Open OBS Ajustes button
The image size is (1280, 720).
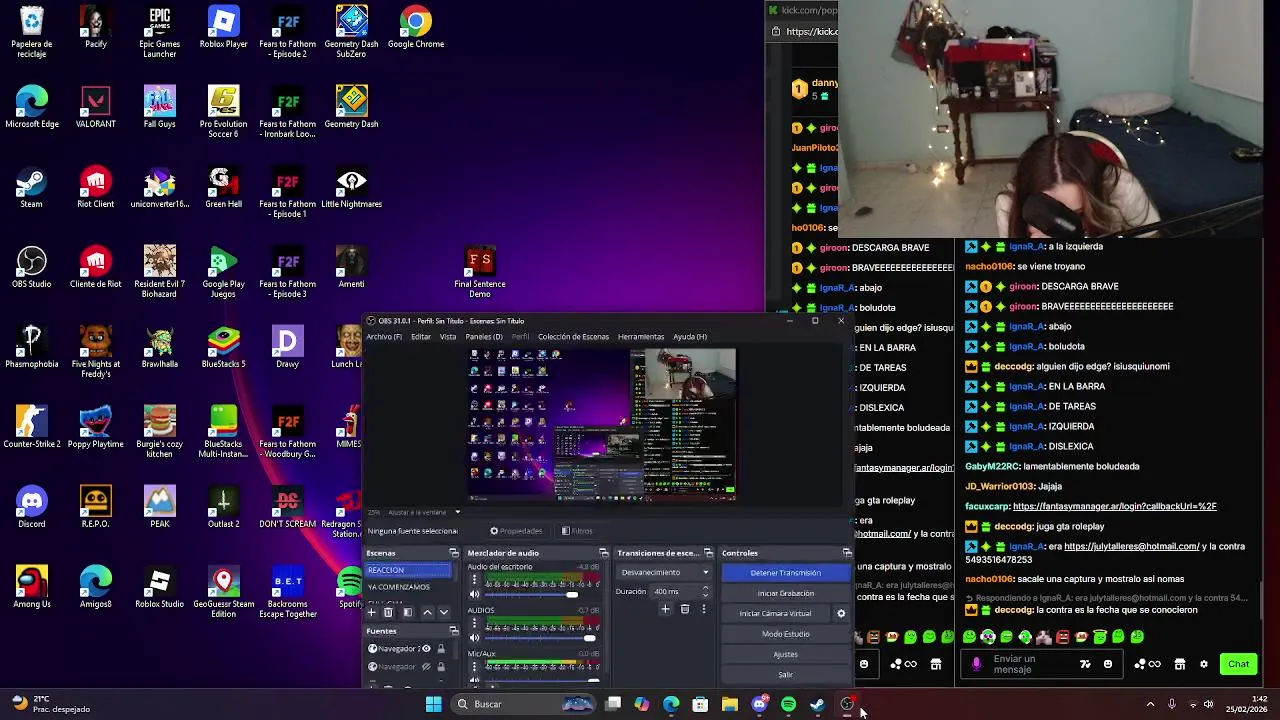click(785, 654)
